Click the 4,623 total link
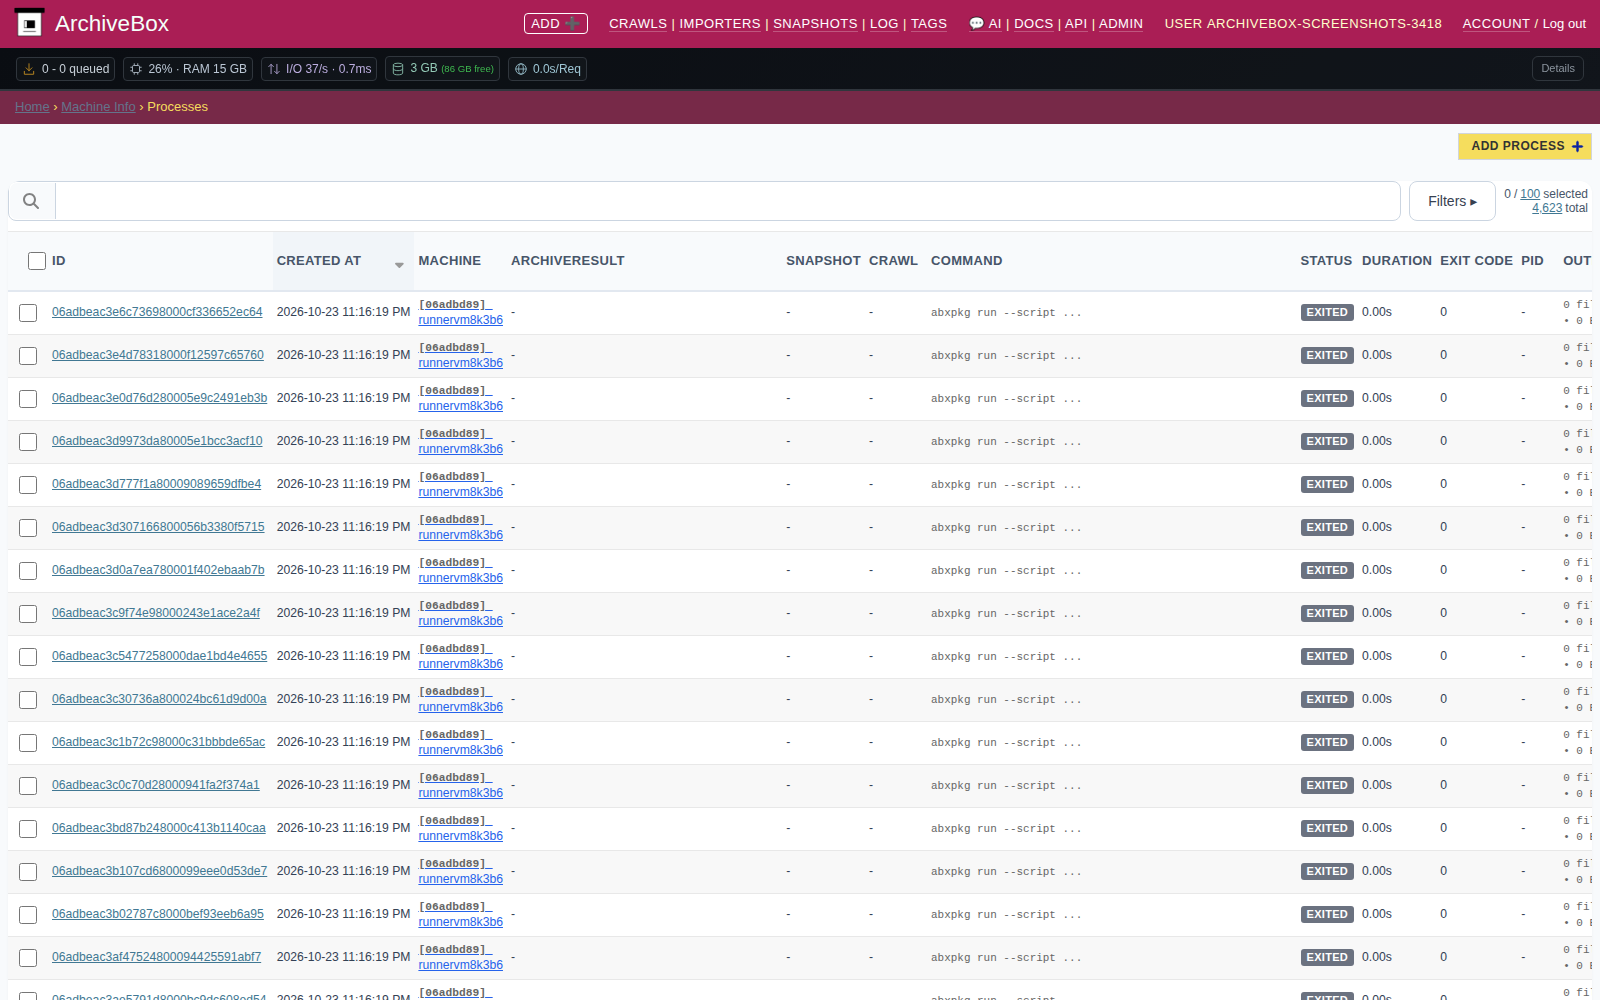Screen dimensions: 1600x1000 [1547, 208]
